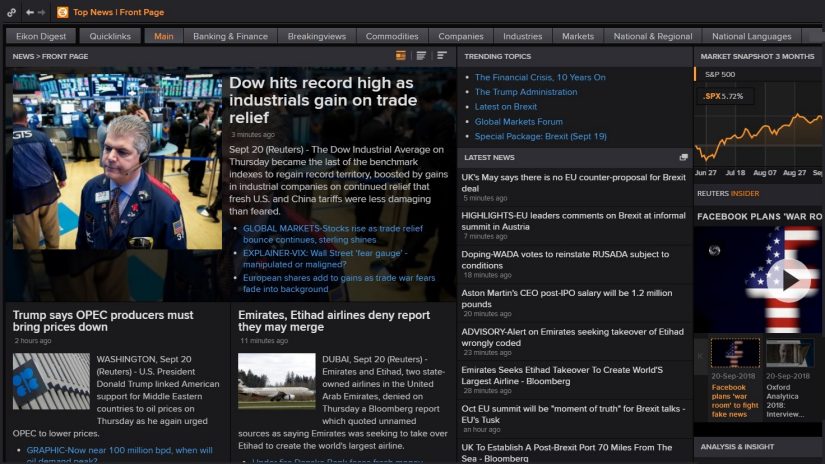Screen dimensions: 825x464
Task: Switch to the Markets tab
Action: 578,36
